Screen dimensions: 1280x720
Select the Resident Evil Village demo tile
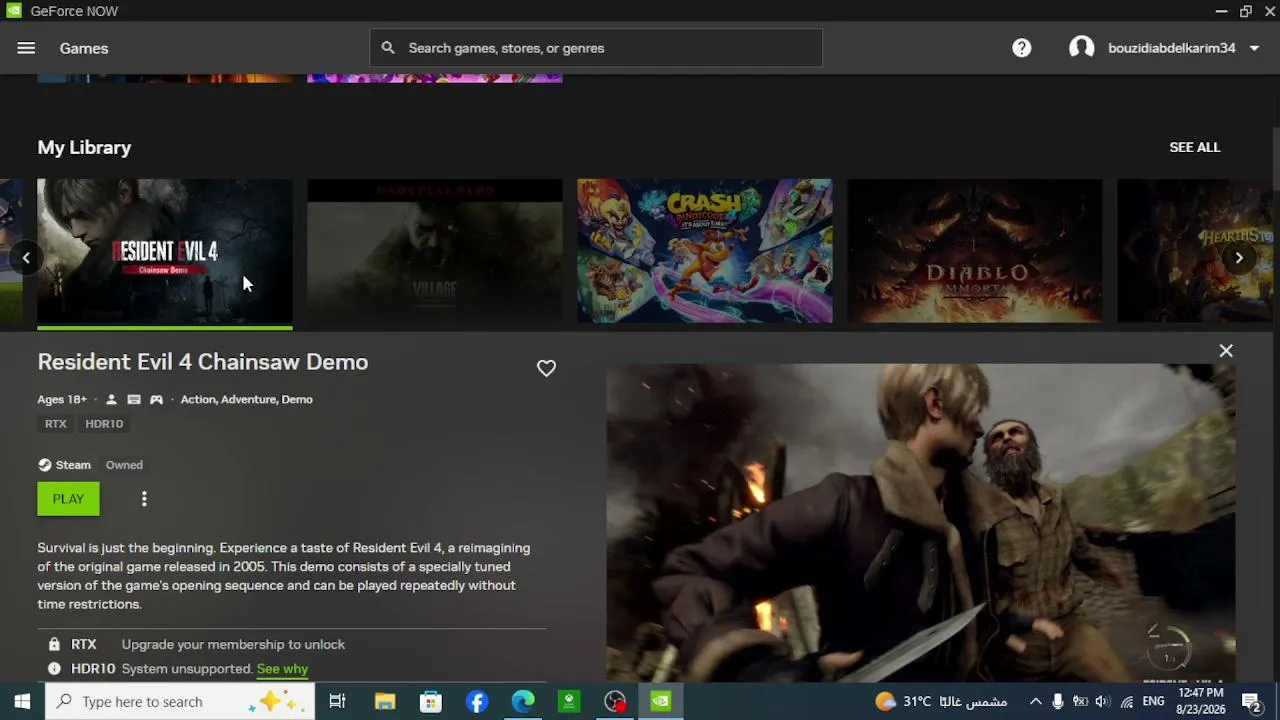[x=435, y=251]
